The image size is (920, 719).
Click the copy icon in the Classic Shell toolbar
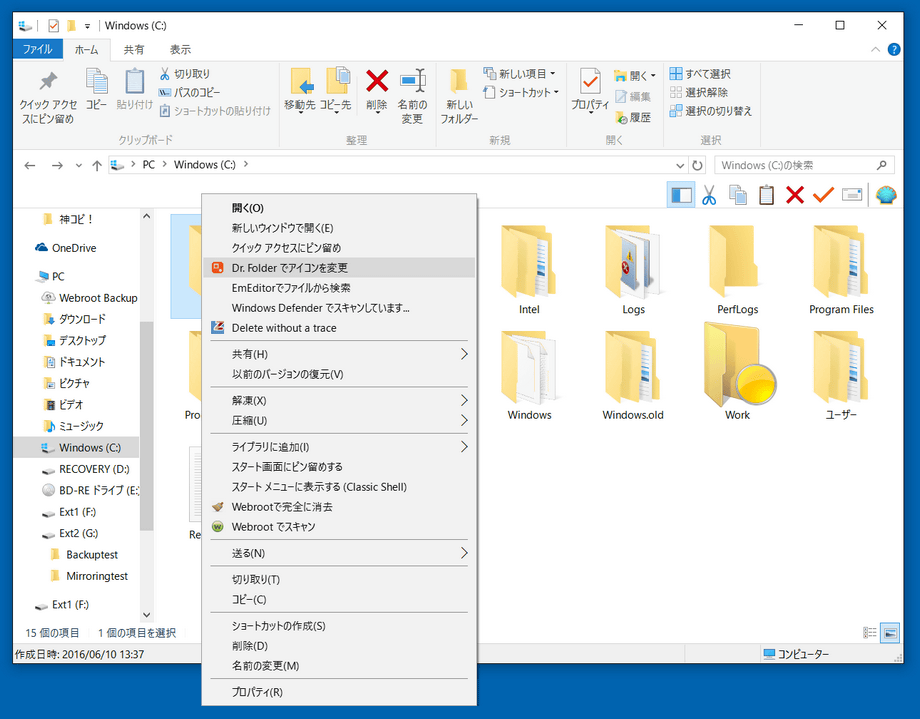[738, 195]
